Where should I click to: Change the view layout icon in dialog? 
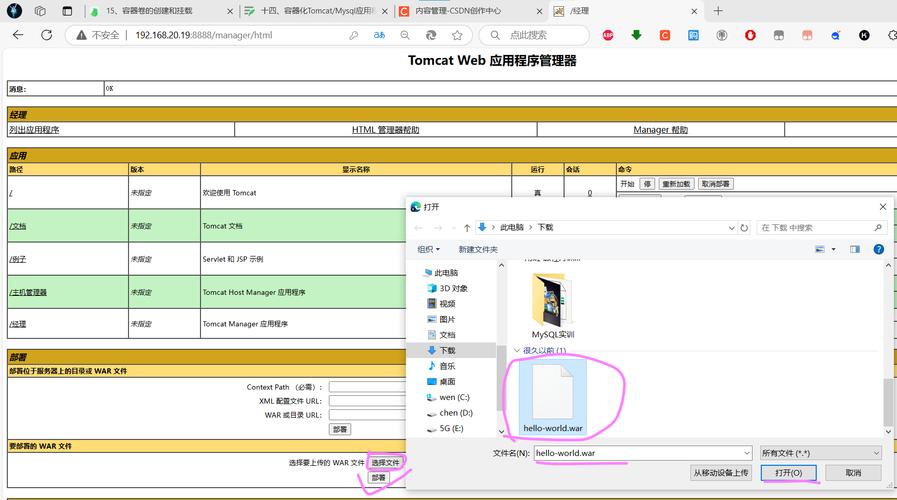tap(820, 249)
